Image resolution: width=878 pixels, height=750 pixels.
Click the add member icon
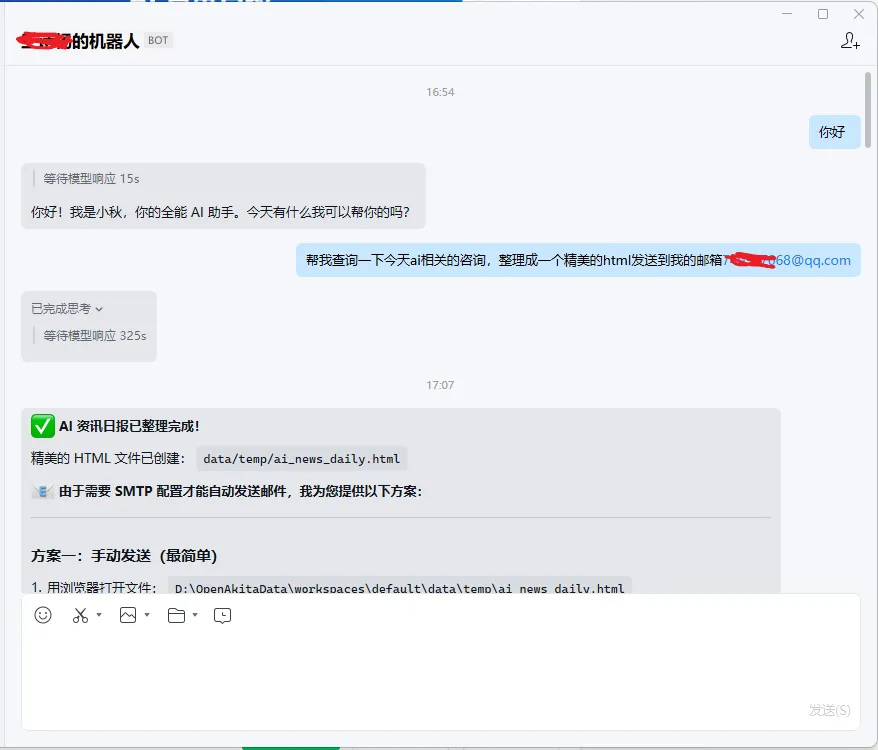[x=849, y=40]
